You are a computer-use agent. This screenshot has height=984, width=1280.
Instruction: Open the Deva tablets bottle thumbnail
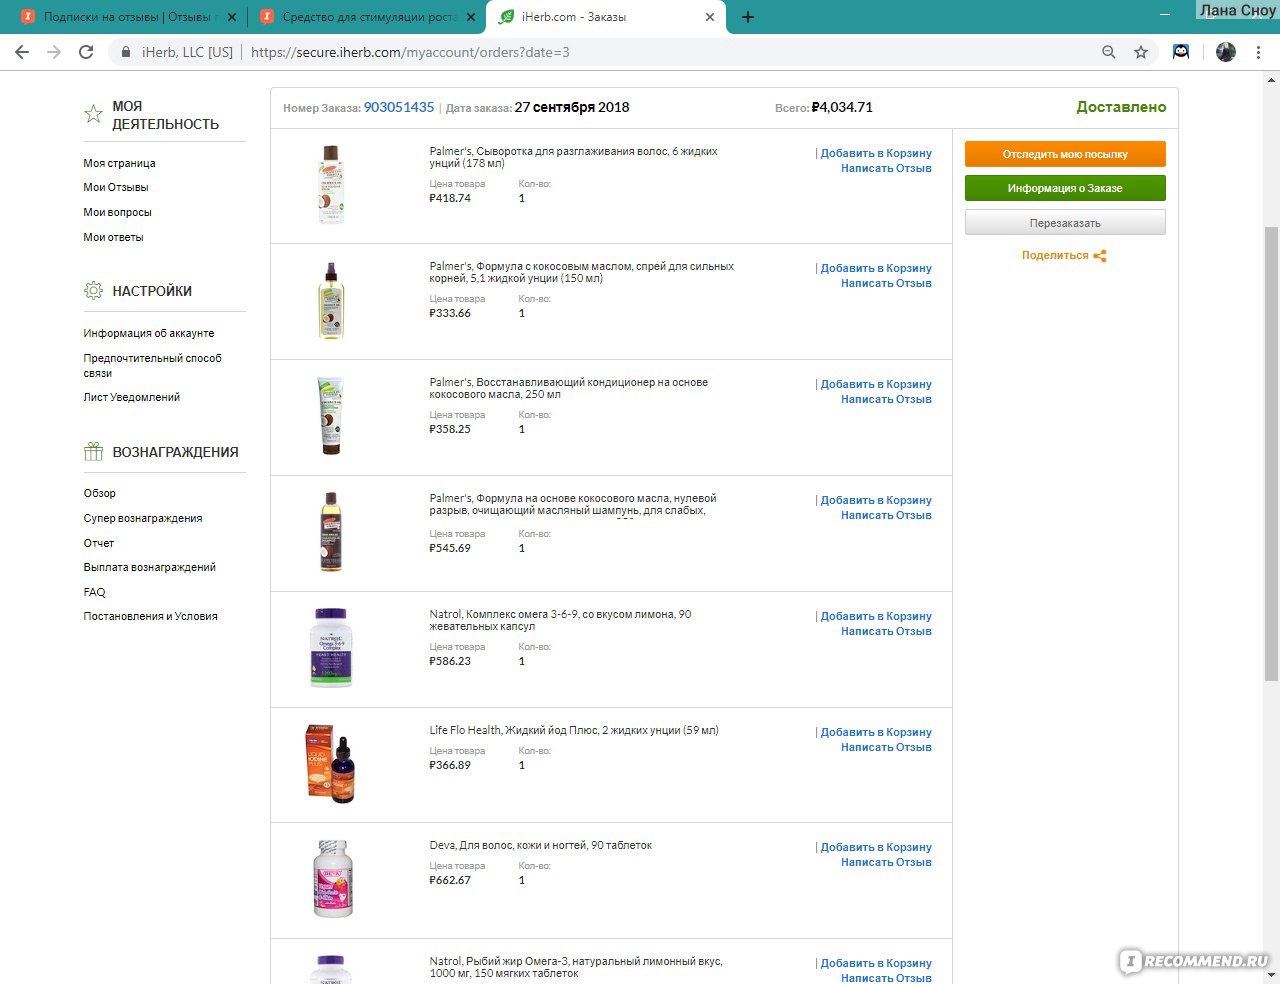pos(333,879)
